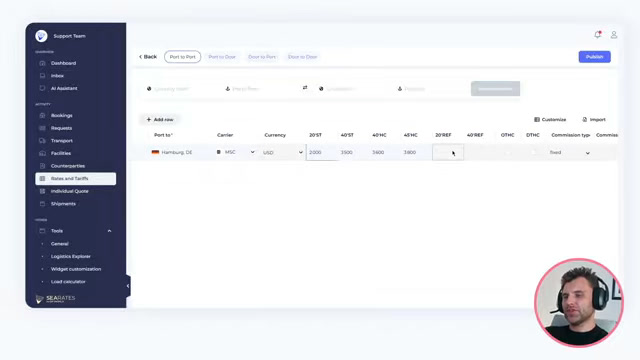
Task: Click the AI Assistant sidebar icon
Action: coord(42,88)
